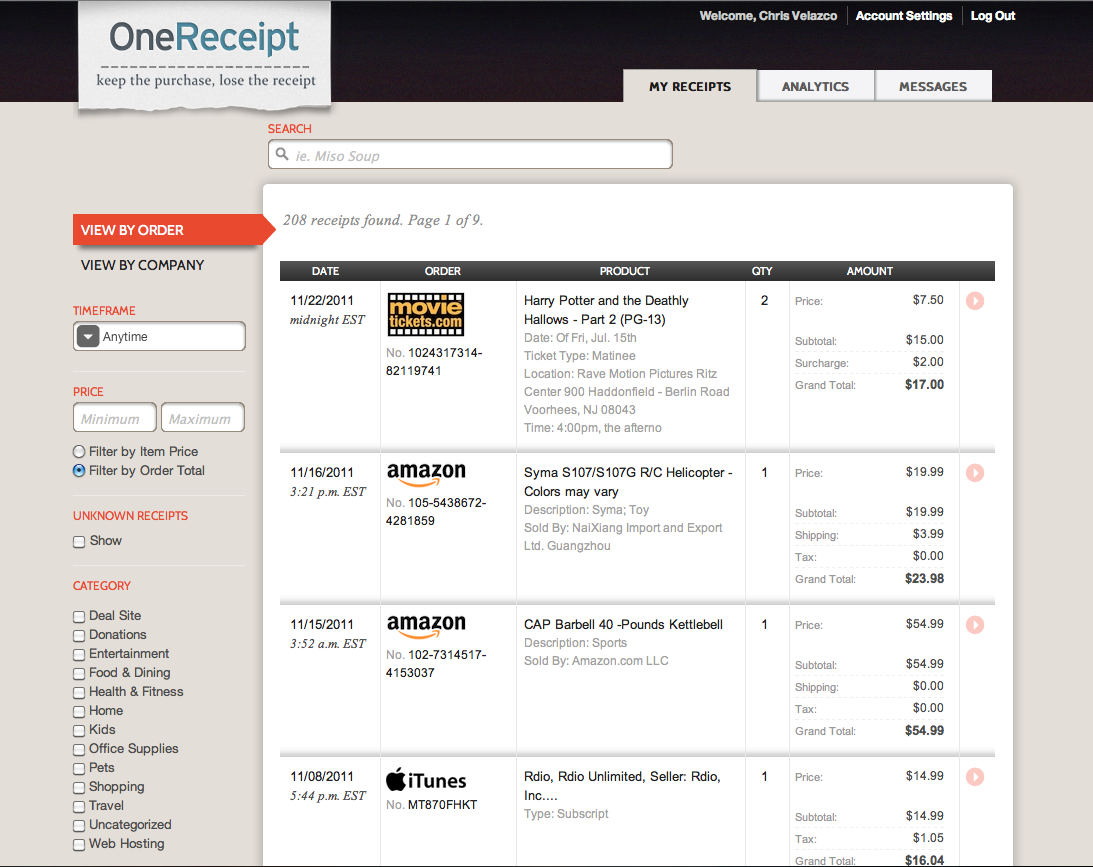Select Filter by Order Total

point(79,471)
